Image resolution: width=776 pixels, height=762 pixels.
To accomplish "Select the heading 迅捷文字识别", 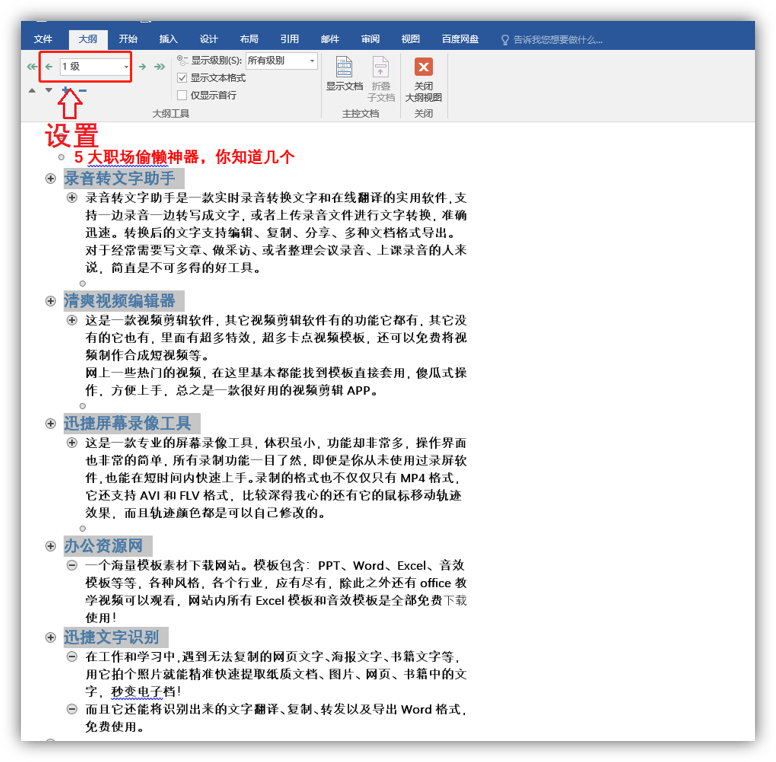I will 111,637.
